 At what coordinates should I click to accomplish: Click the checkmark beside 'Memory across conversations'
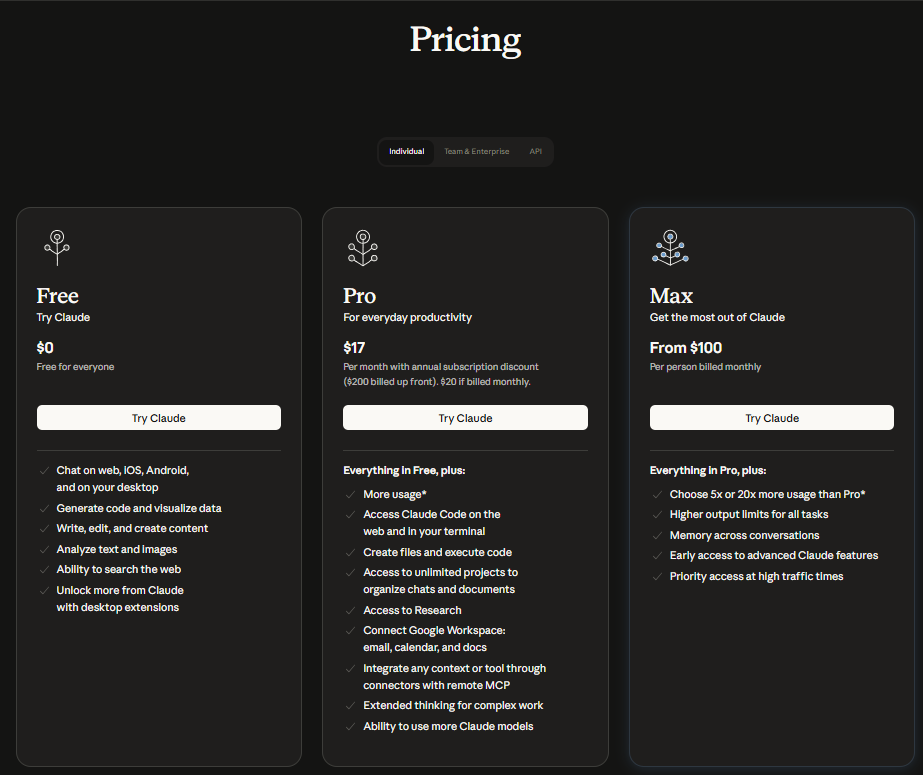pyautogui.click(x=657, y=535)
